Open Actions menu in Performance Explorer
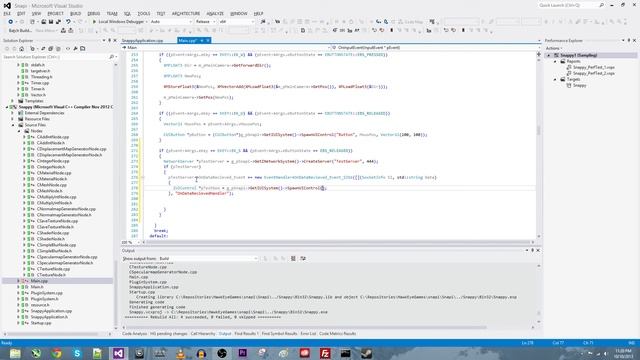This screenshot has height=360, width=640. (x=554, y=48)
